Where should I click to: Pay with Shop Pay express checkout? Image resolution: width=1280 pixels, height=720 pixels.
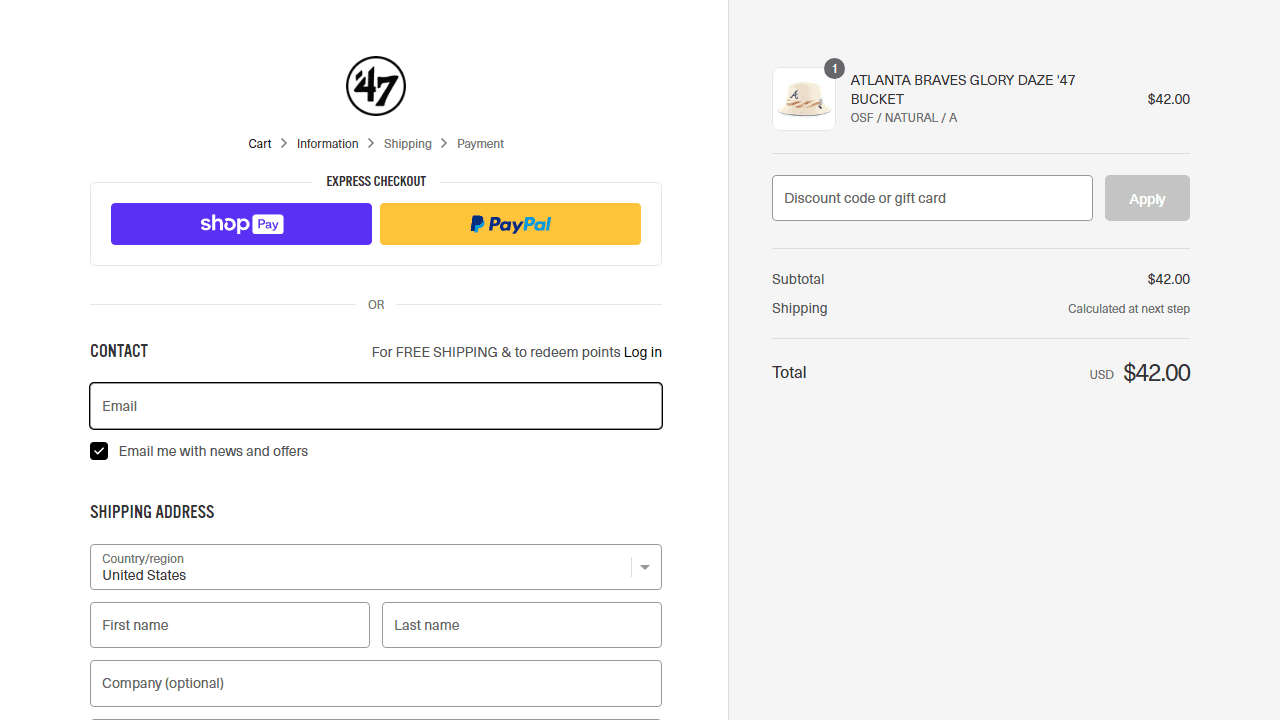pos(241,224)
